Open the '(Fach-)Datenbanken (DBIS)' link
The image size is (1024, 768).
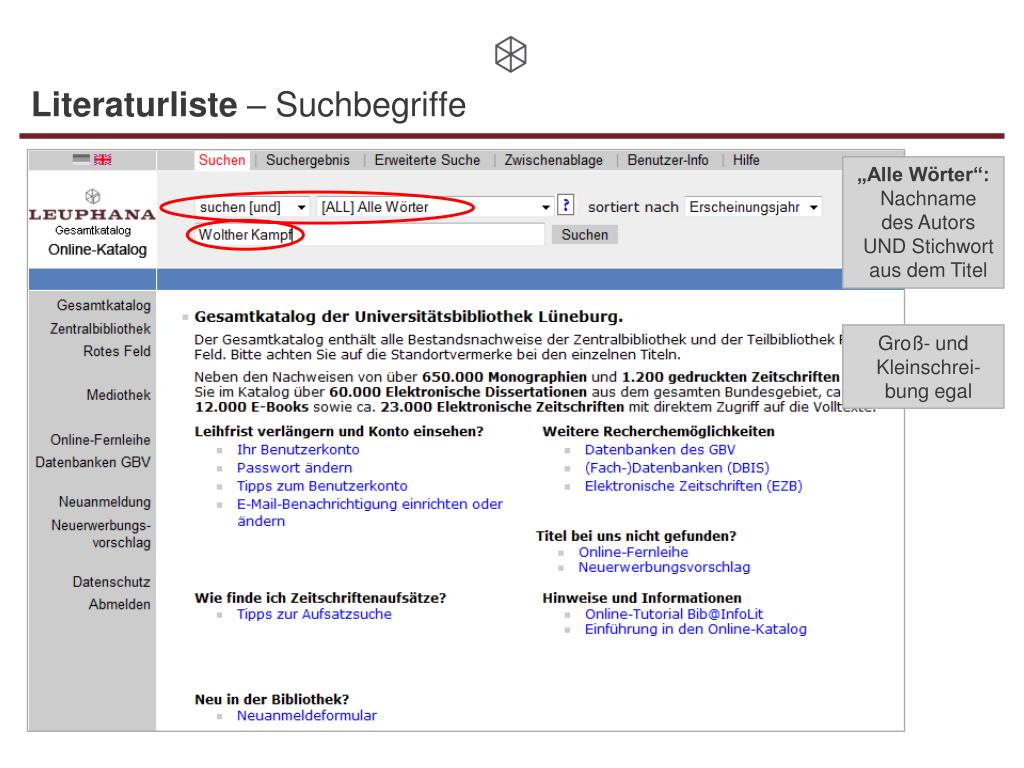click(x=677, y=468)
